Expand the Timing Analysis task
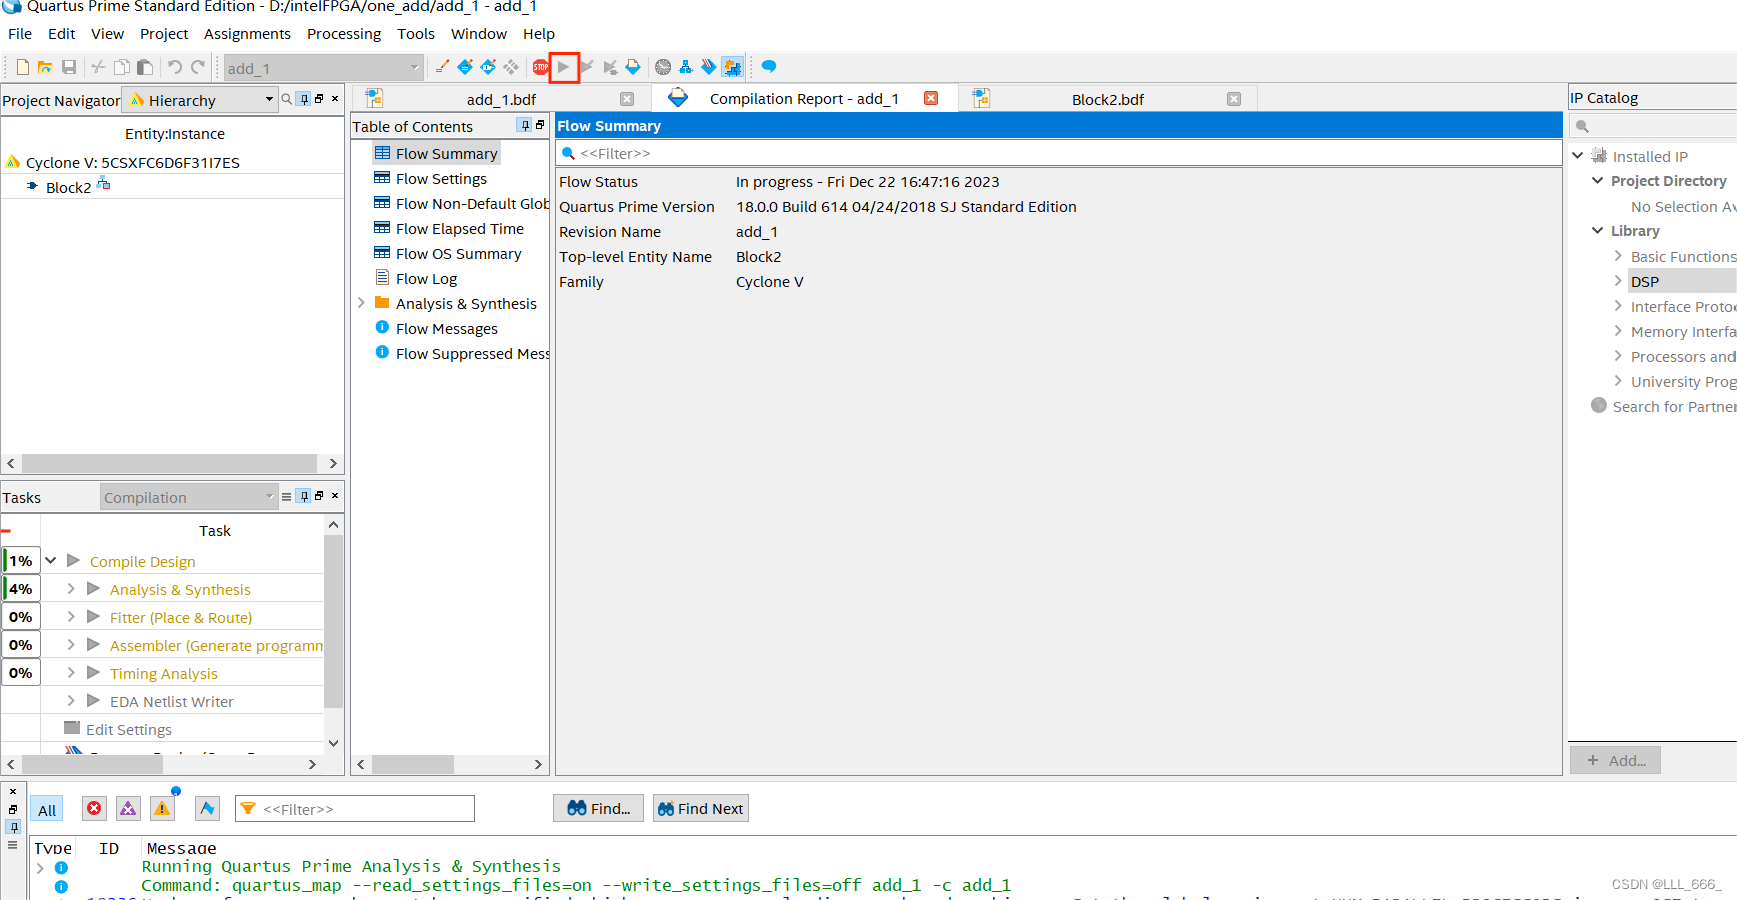 click(x=71, y=673)
